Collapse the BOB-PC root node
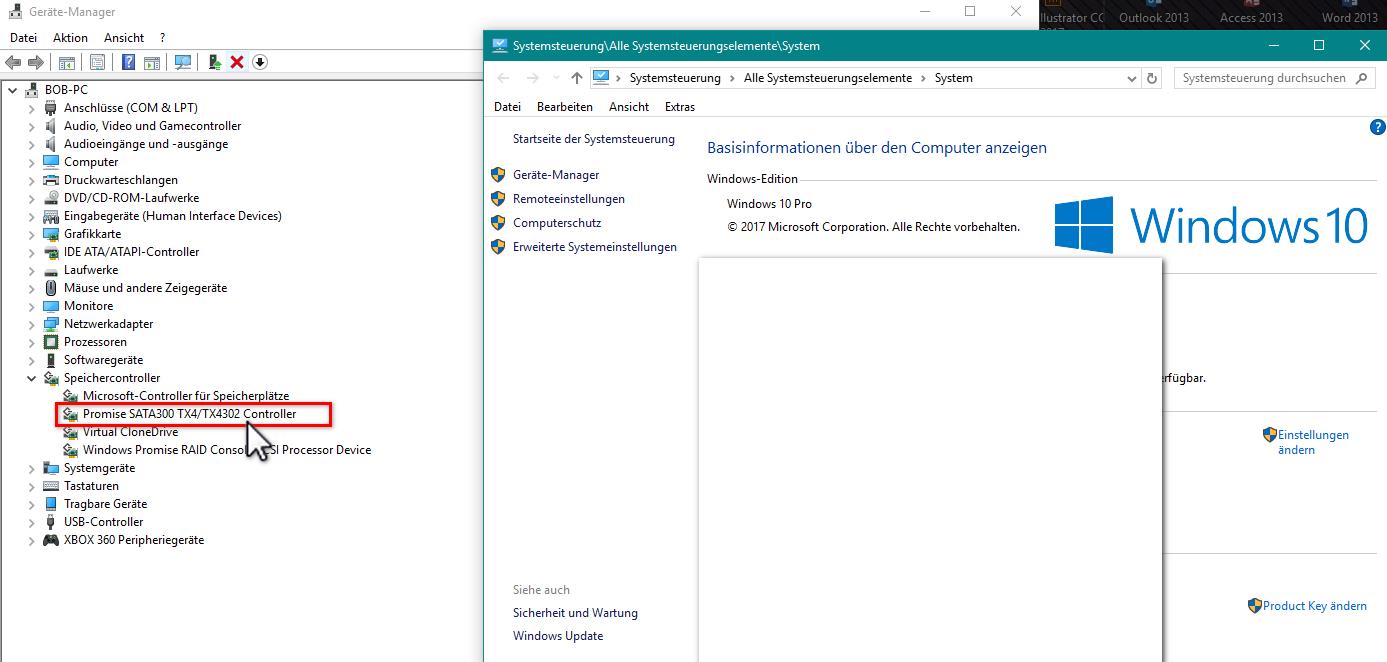This screenshot has width=1387, height=662. point(12,90)
